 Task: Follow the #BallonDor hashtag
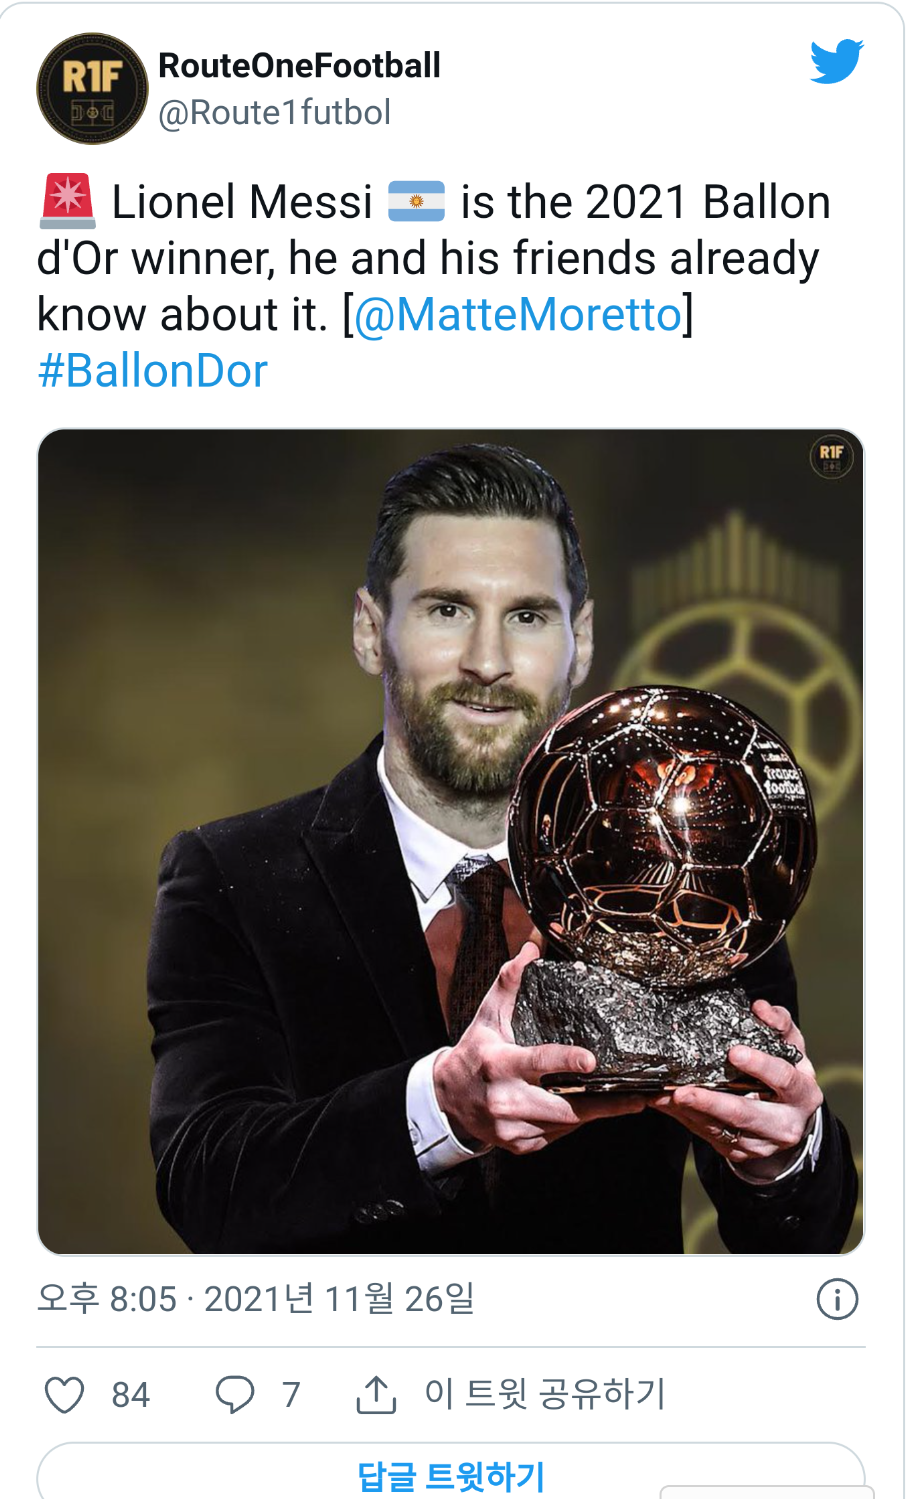tap(152, 371)
